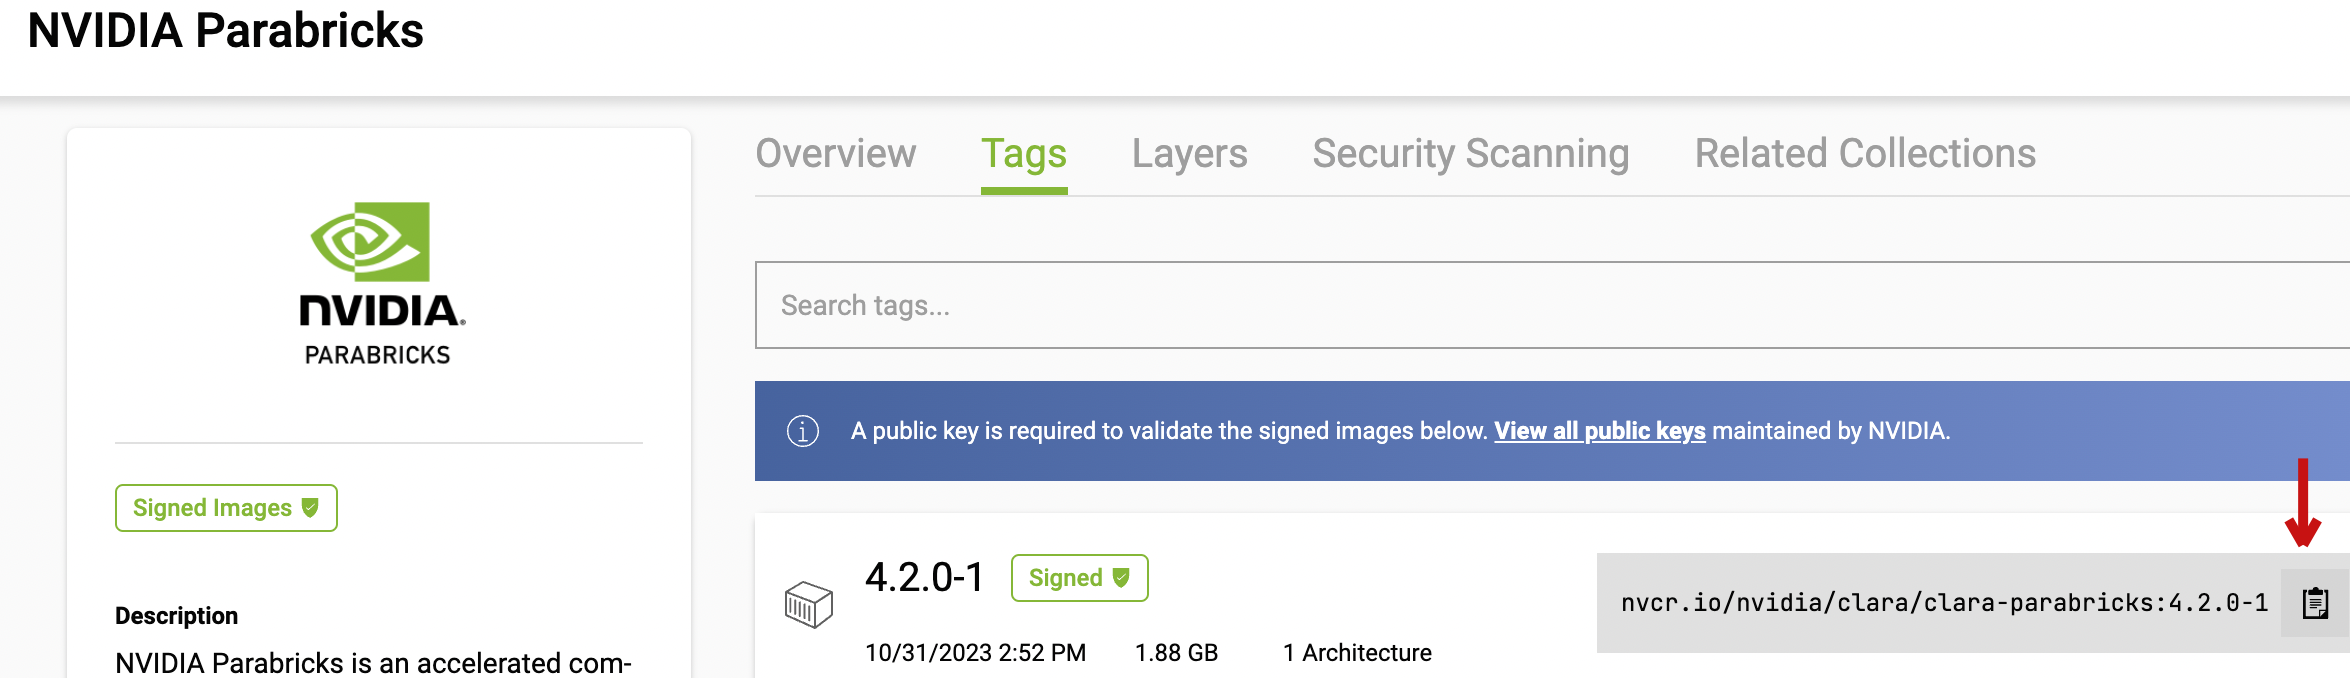Click the Signed Images badge button

pyautogui.click(x=226, y=508)
